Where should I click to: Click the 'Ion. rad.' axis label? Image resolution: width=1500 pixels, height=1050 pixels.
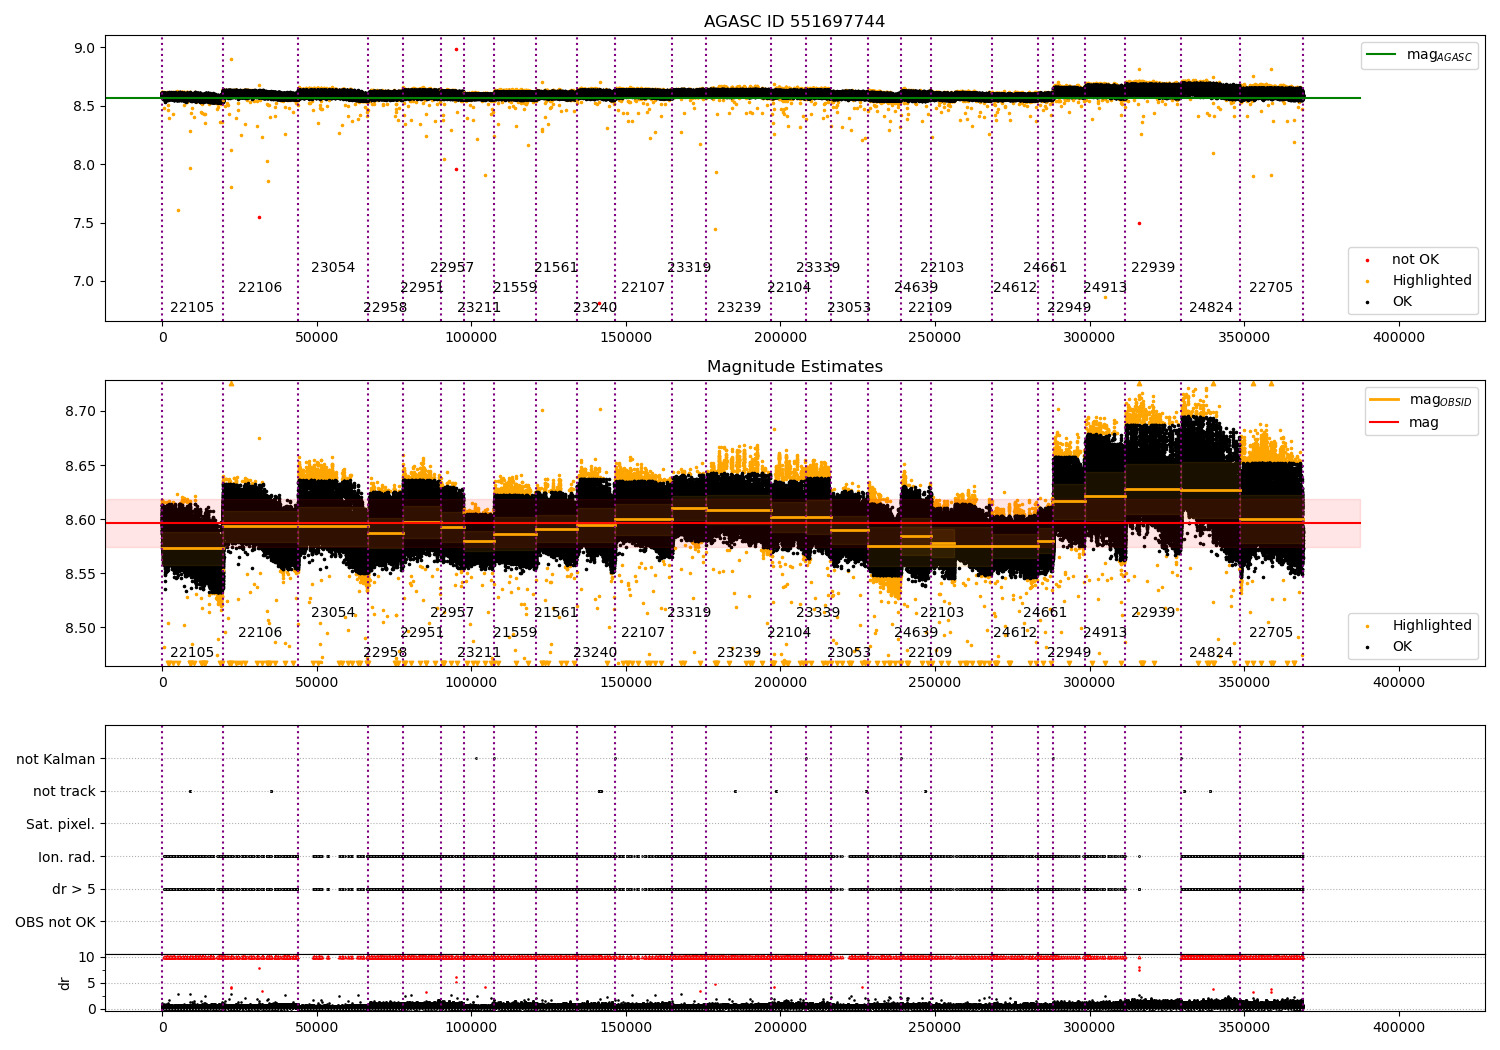coord(67,857)
